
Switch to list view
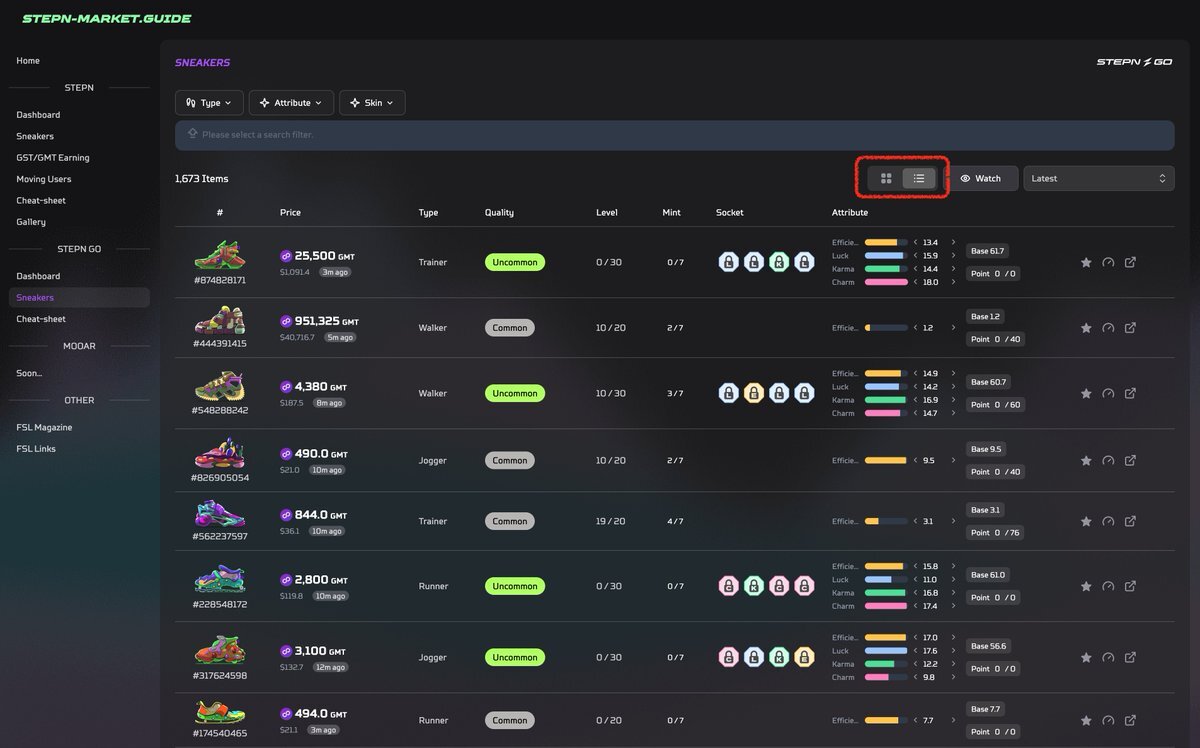[919, 178]
